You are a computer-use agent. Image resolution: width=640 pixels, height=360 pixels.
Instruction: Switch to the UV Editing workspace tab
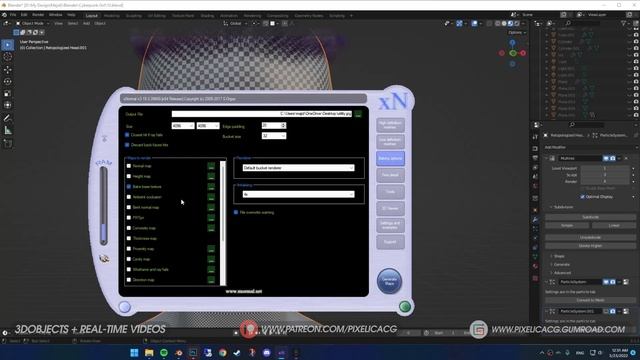coord(157,16)
